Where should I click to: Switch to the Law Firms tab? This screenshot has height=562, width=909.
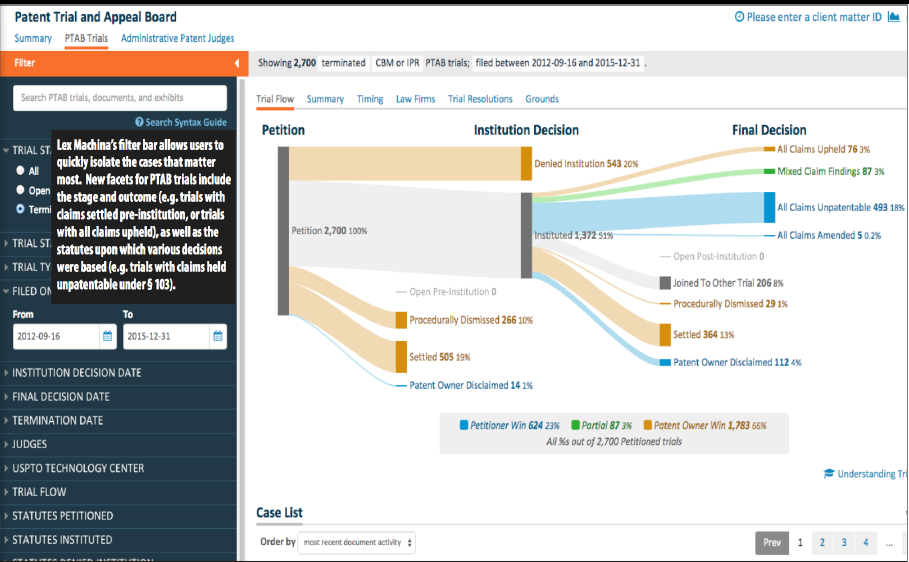click(x=416, y=99)
